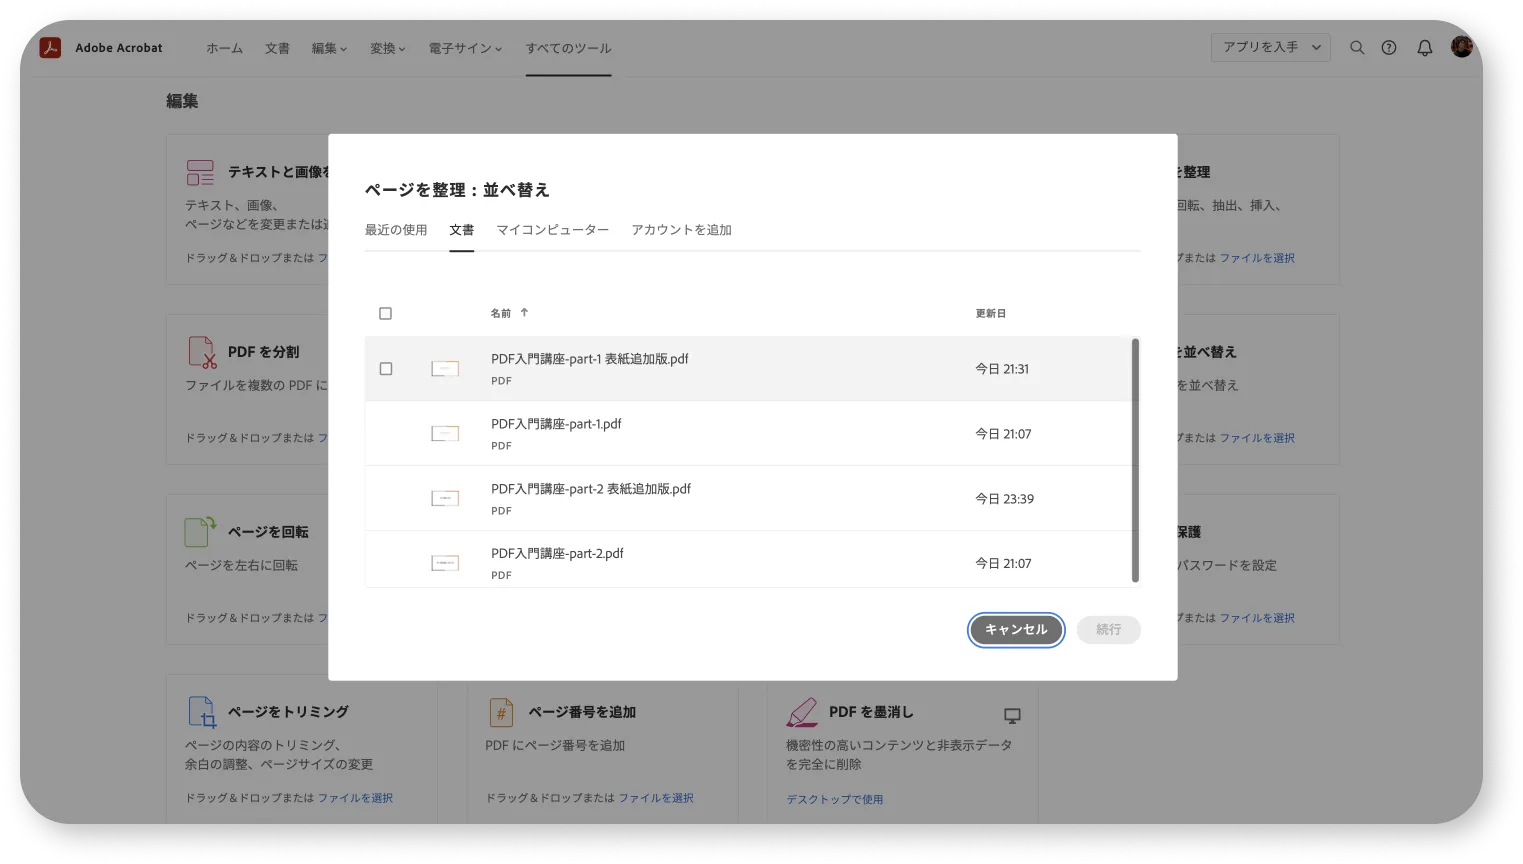Click the desktop monitor icon on Redact card
Viewport: 1523px width, 864px height.
[1012, 716]
